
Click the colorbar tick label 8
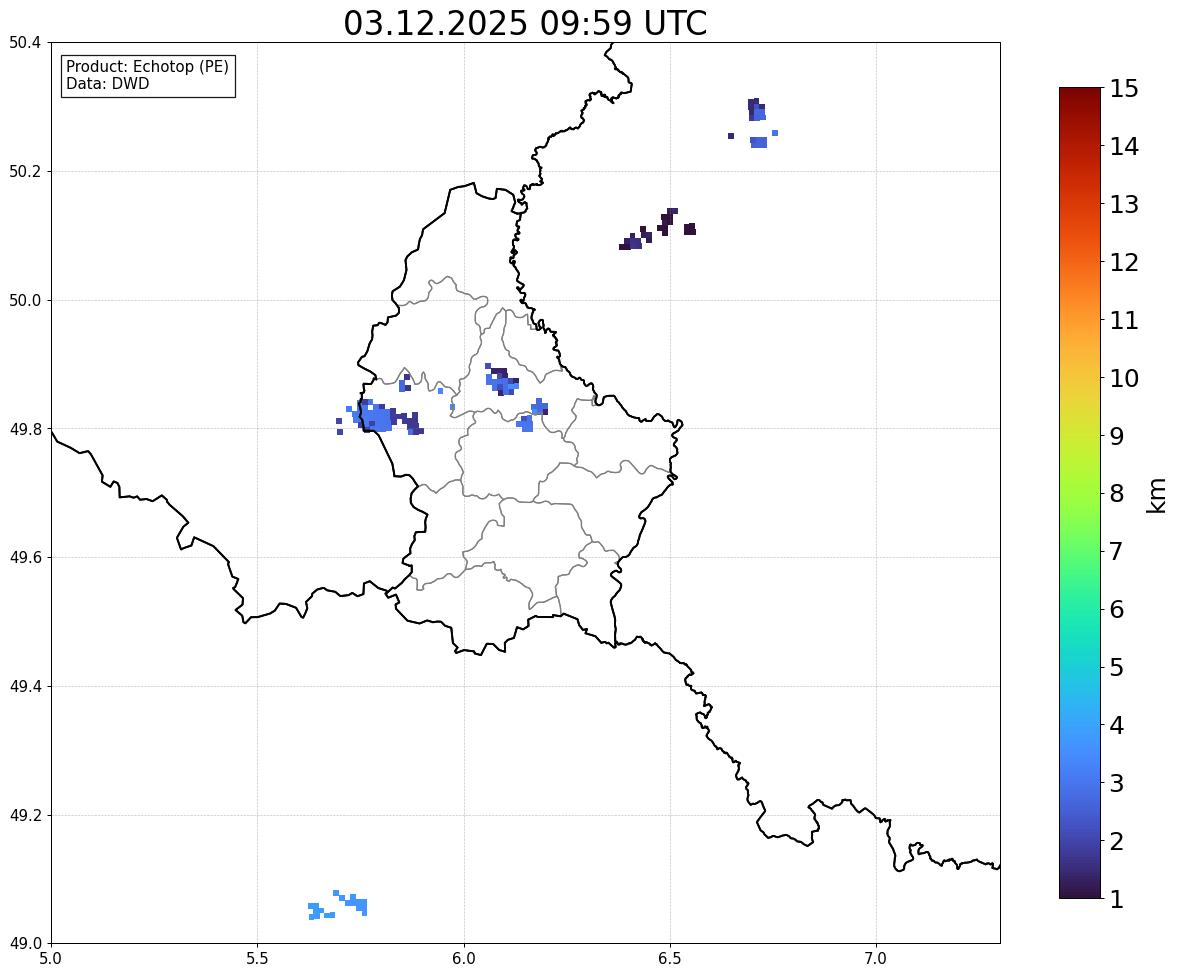point(1116,494)
